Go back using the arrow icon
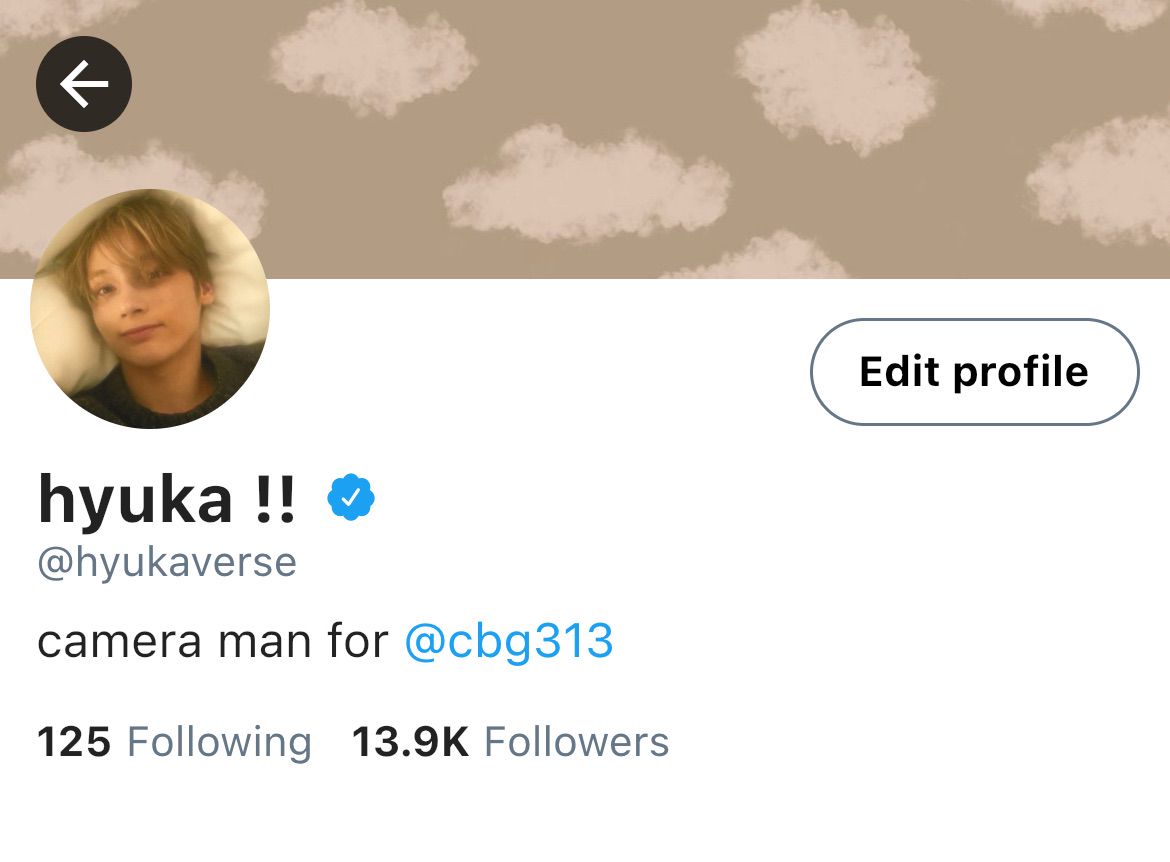 [84, 84]
